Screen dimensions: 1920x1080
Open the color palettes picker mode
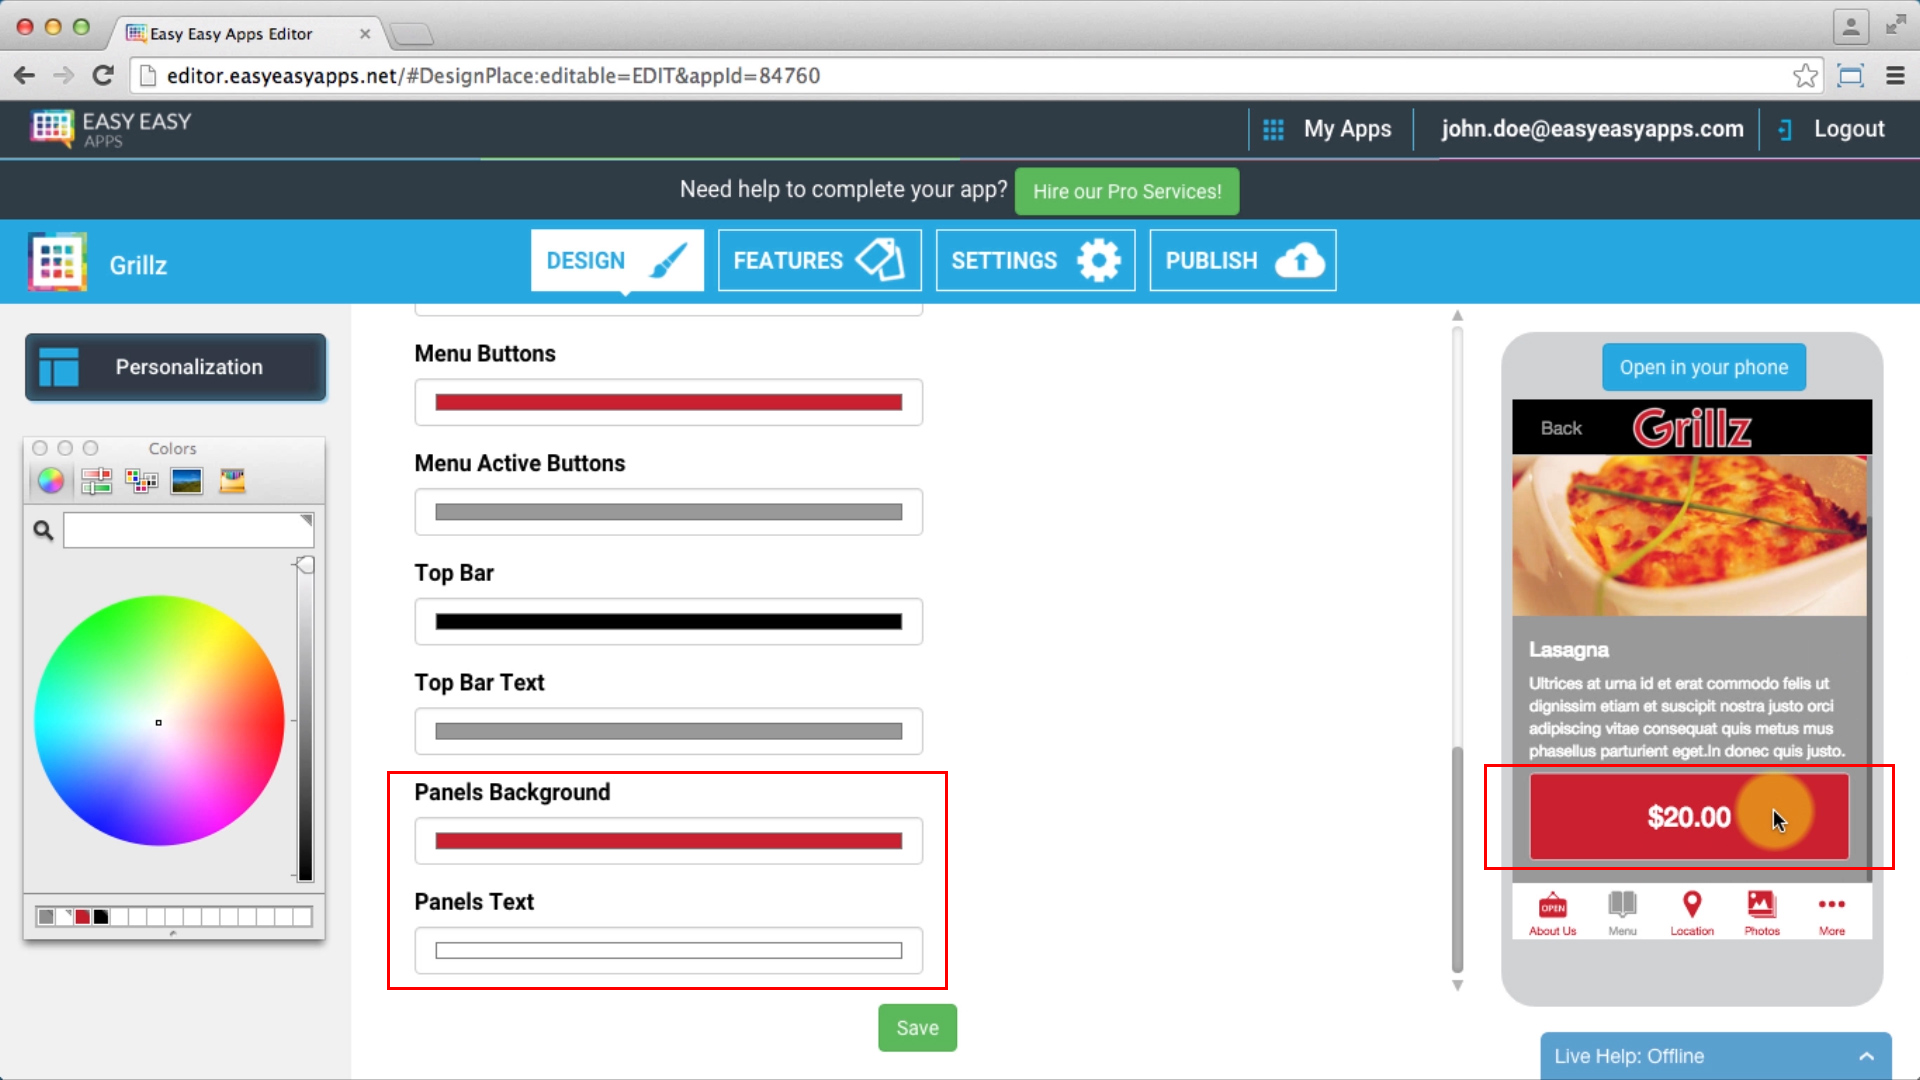click(x=141, y=481)
